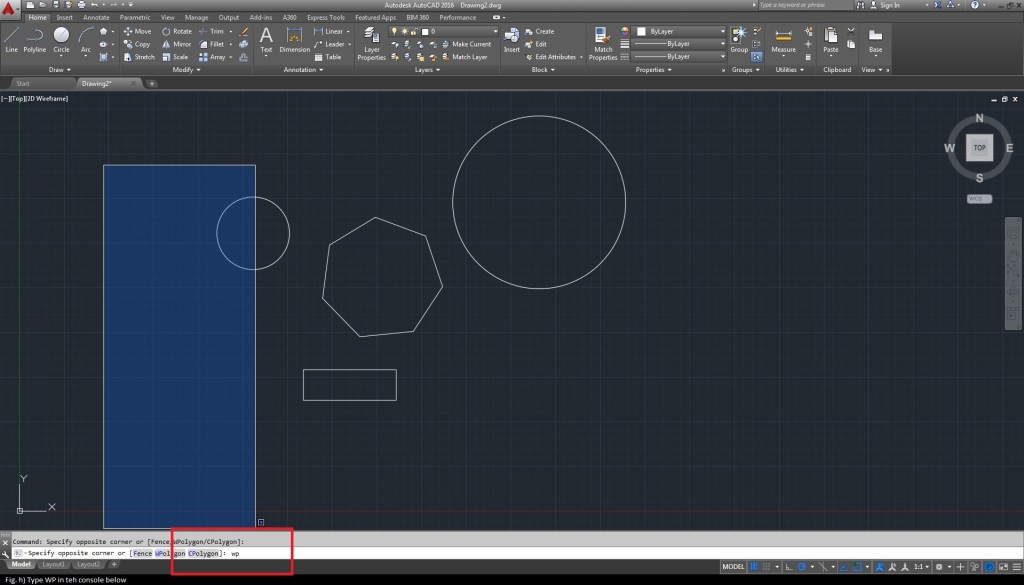Click the TOP face of ViewCube
The image size is (1024, 585).
tap(979, 148)
